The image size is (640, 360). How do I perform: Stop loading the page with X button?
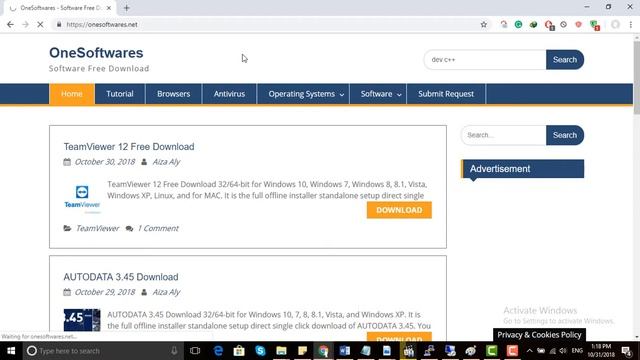[40, 24]
